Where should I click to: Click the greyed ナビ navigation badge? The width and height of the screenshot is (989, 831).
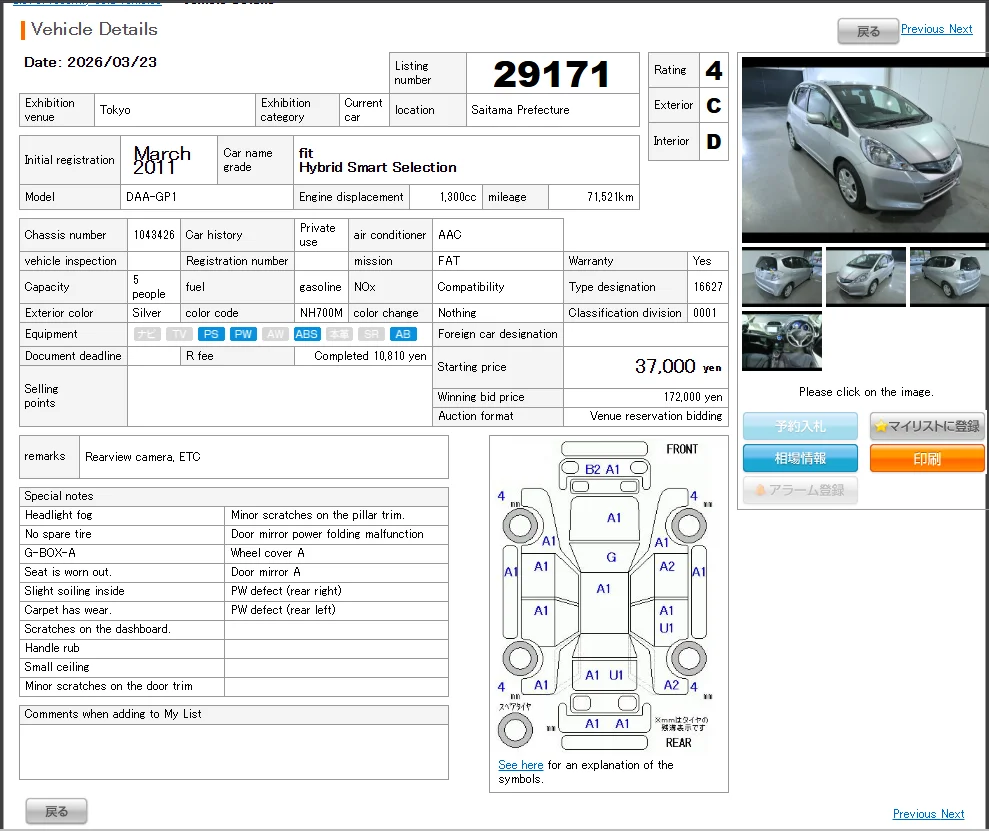(x=147, y=334)
